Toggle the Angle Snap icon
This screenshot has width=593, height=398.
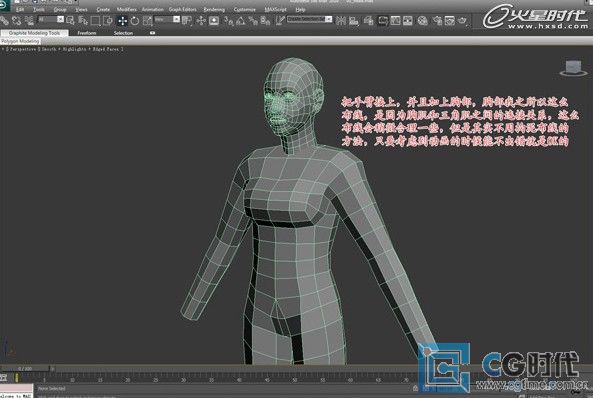[x=241, y=21]
